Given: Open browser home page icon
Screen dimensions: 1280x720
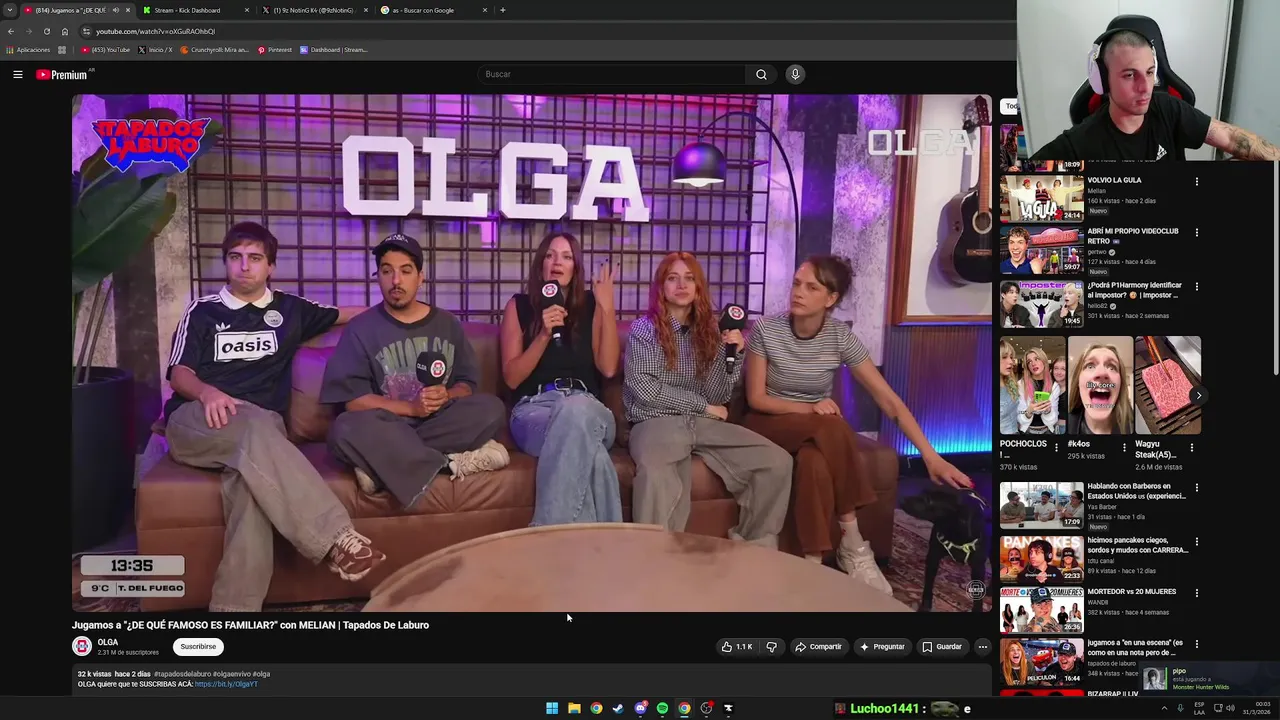Looking at the screenshot, I should pyautogui.click(x=65, y=31).
